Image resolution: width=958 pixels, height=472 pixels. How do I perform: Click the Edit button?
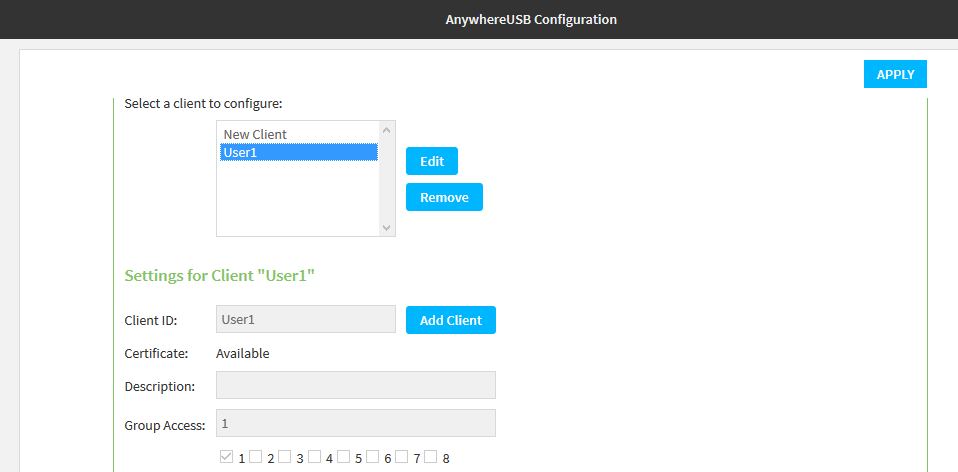tap(432, 161)
